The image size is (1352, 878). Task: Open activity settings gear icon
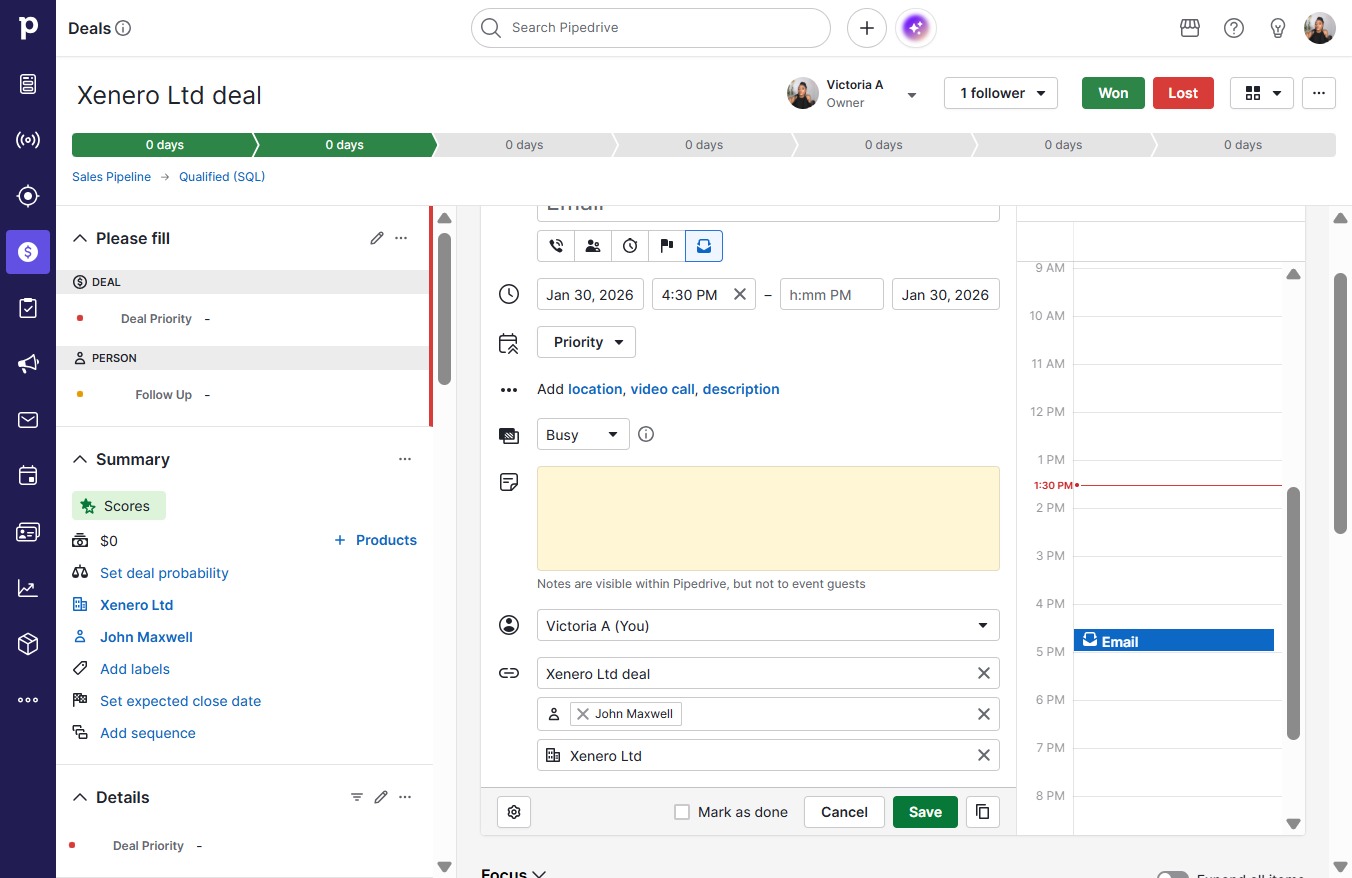pos(514,812)
